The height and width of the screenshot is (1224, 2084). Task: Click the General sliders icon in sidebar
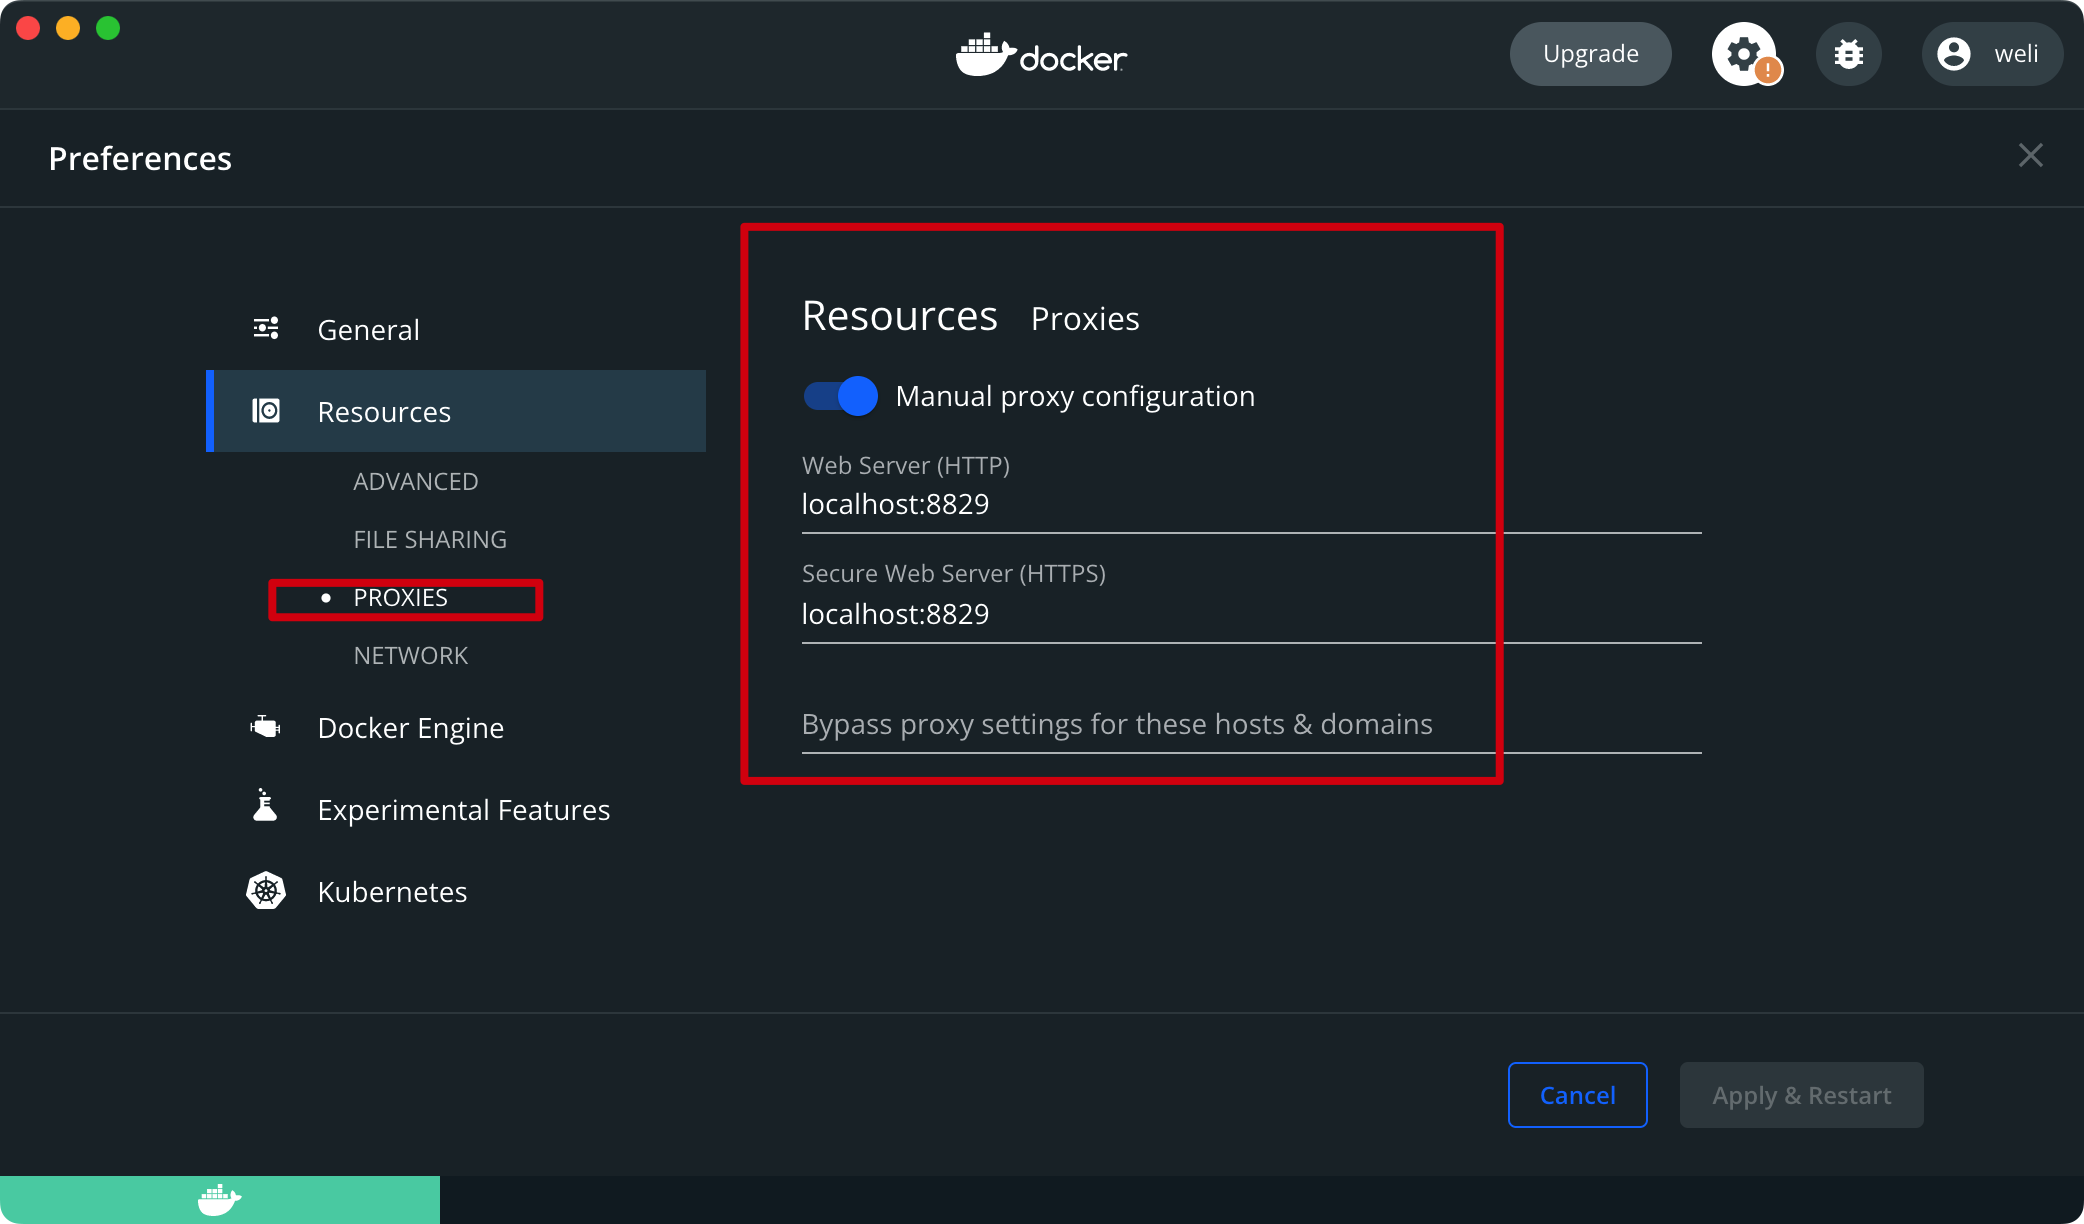click(266, 329)
